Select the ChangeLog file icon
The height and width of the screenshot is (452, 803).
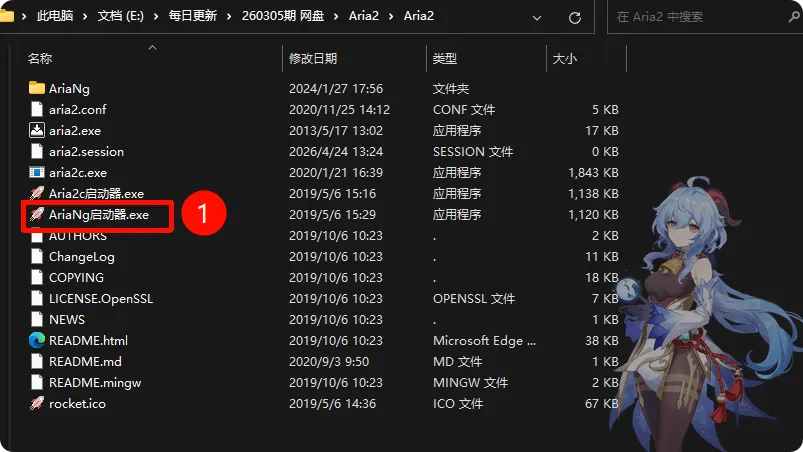pos(36,256)
